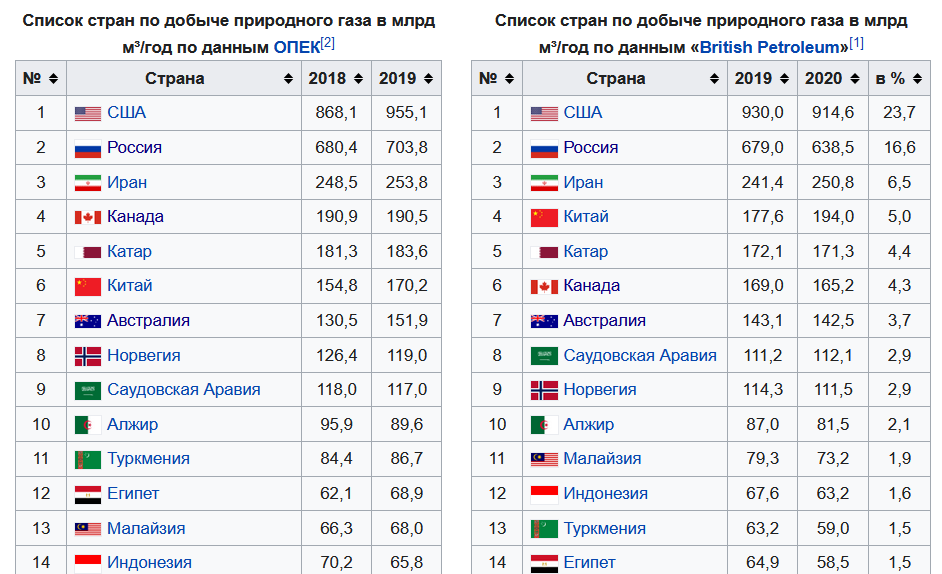942x574 pixels.
Task: Sort BP table by 2020 column arrows
Action: coord(855,79)
